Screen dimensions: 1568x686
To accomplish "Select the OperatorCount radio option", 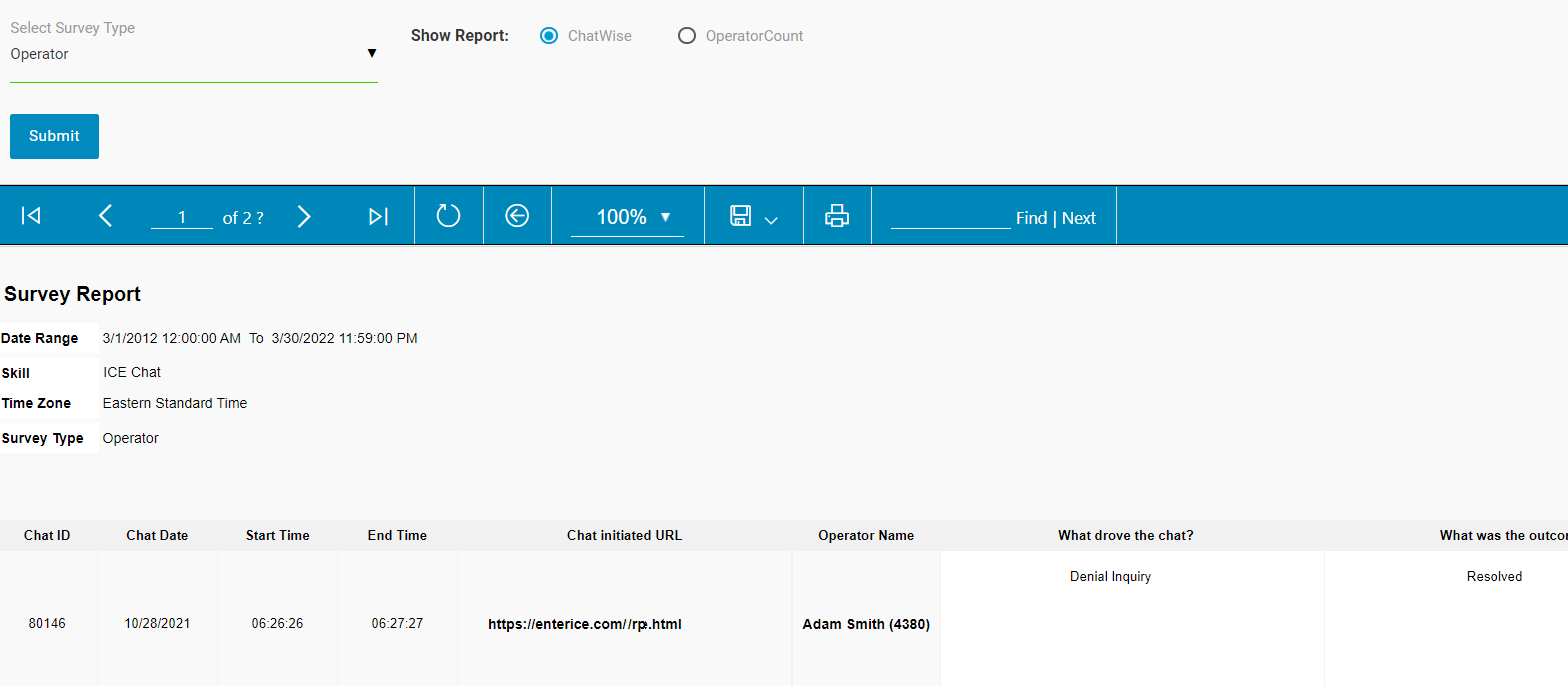I will pos(687,36).
